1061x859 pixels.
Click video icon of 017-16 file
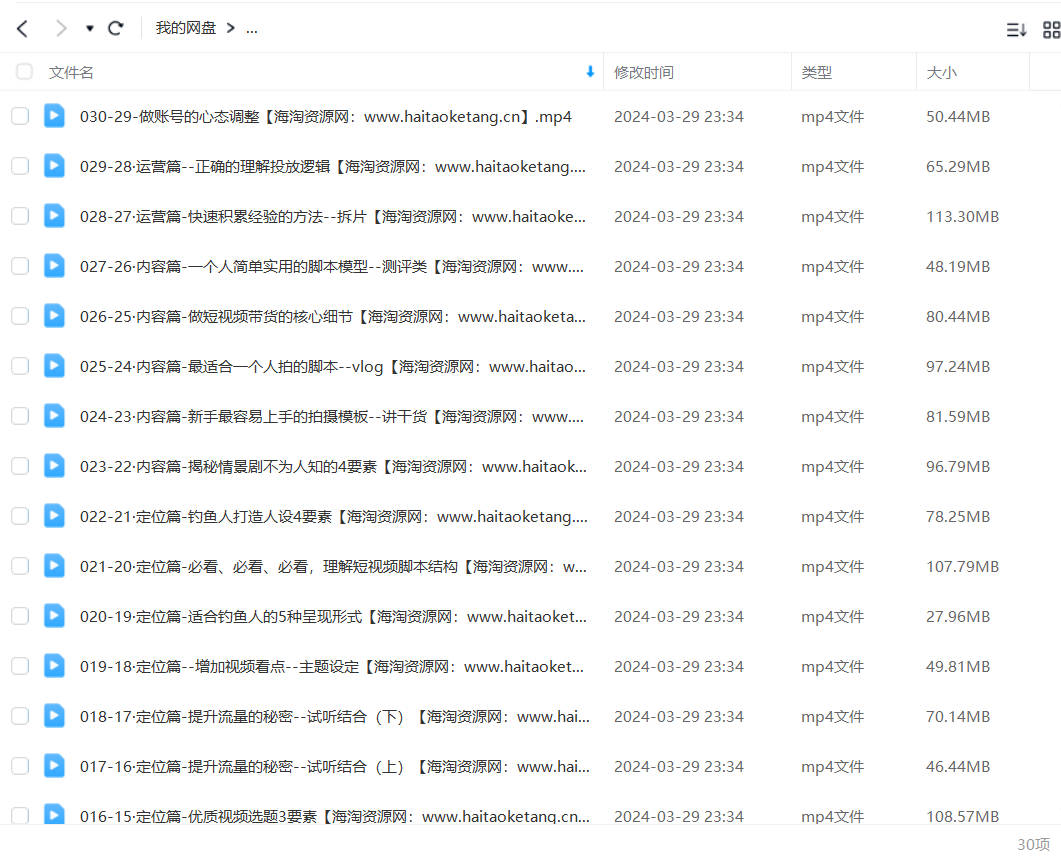[54, 766]
